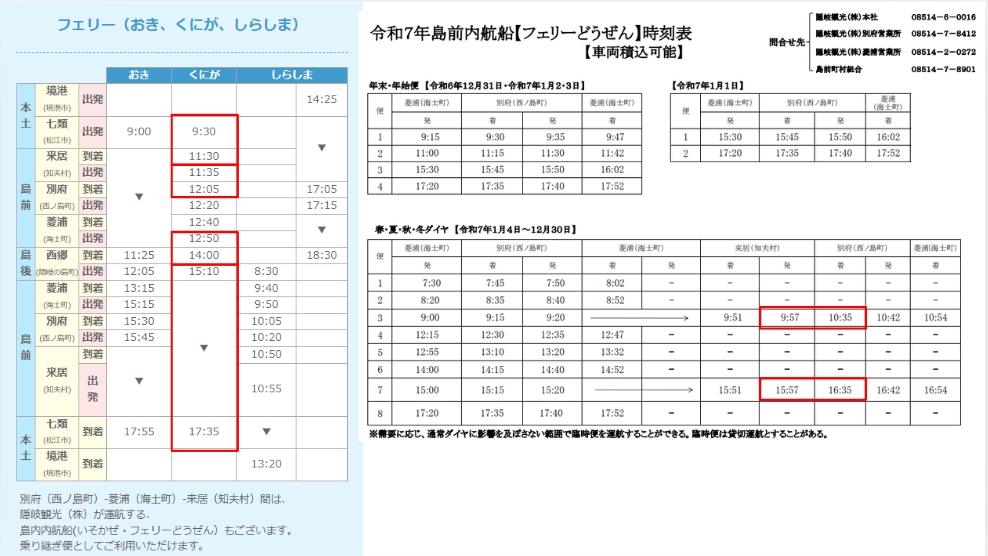Screen dimensions: 988x556
Task: Click the 【令和7年1月1日】 schedule heading
Action: 708,85
